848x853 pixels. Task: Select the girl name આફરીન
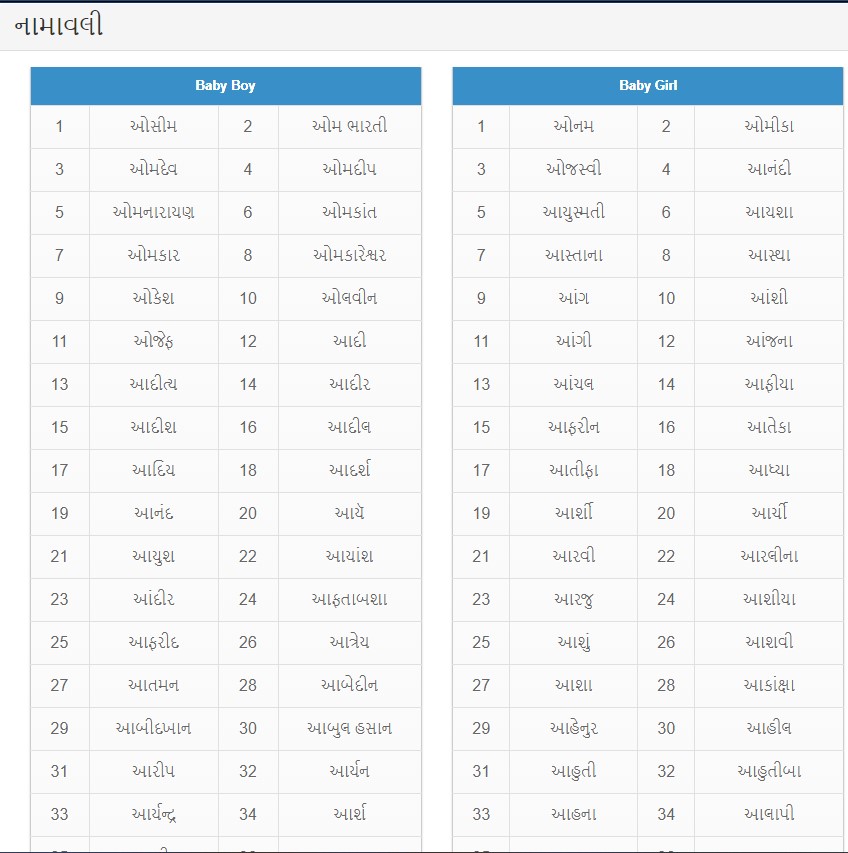[x=573, y=427]
